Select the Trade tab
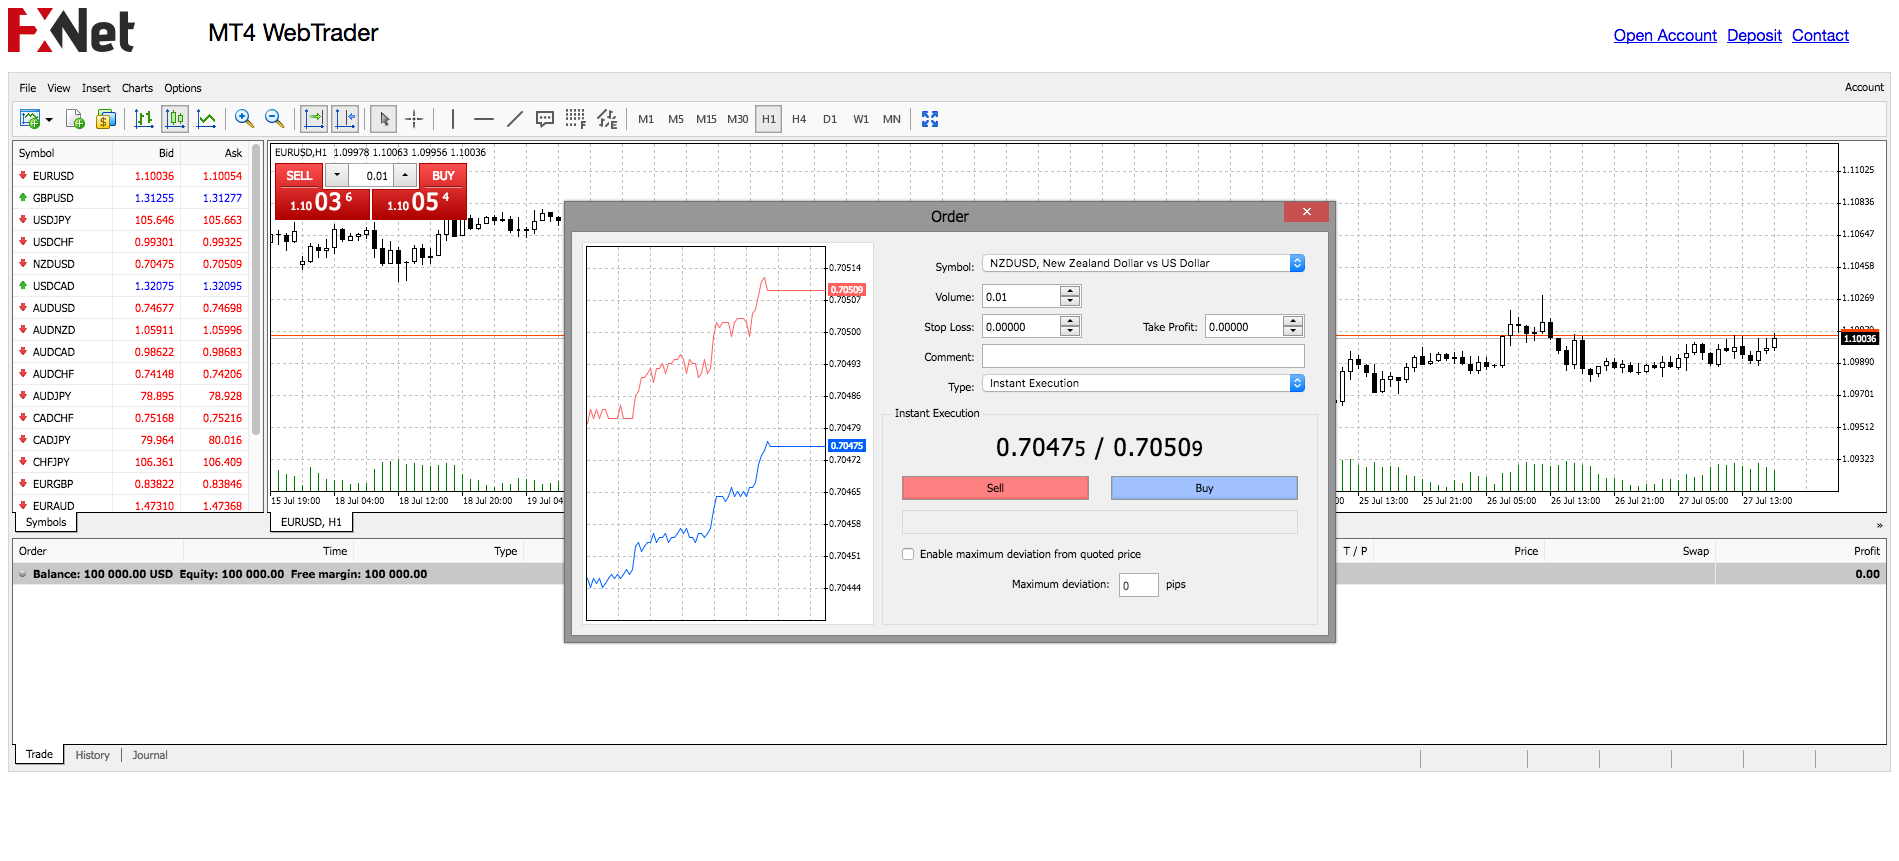1899x861 pixels. click(40, 754)
